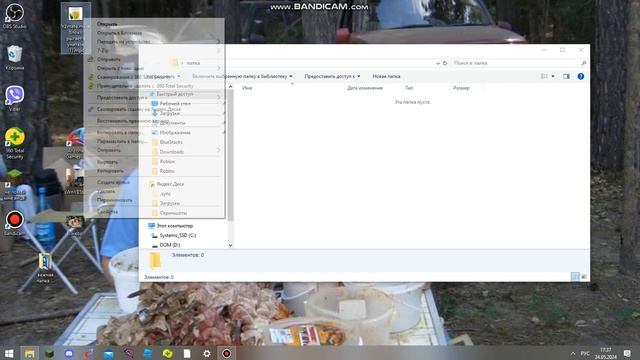
Task: Open Discord from the taskbar
Action: click(69, 353)
